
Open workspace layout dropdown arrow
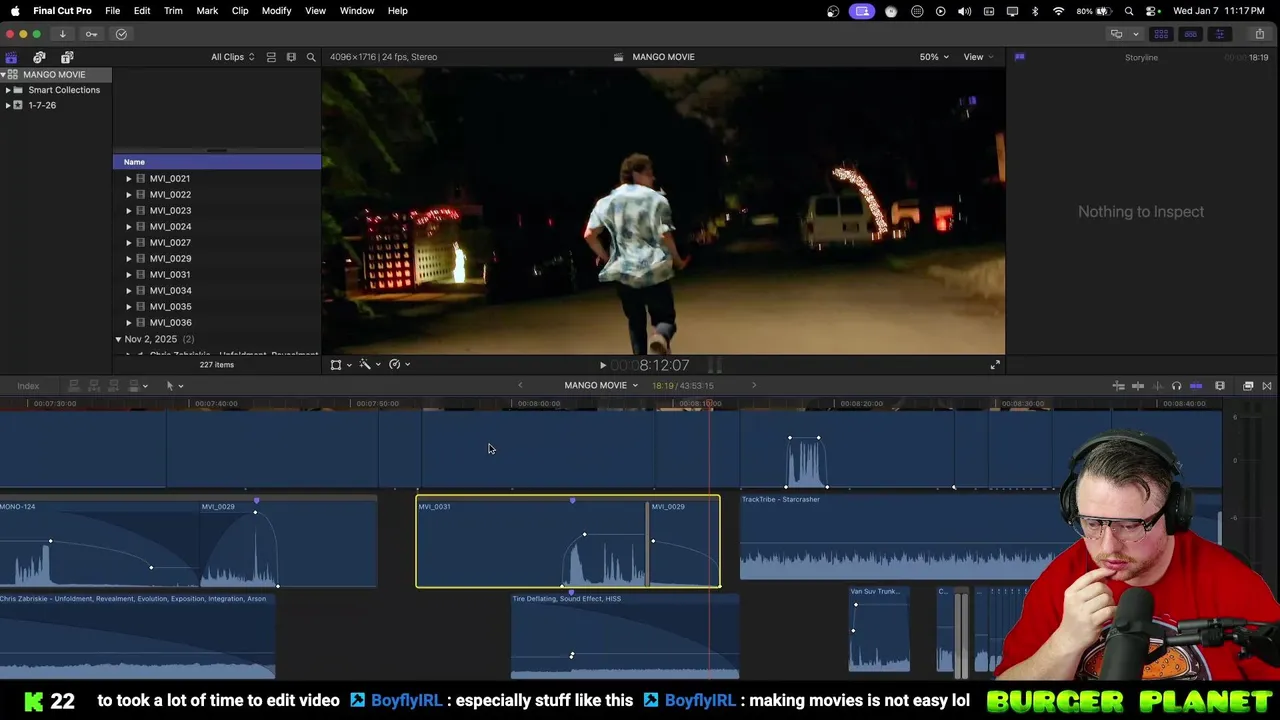click(x=1135, y=34)
